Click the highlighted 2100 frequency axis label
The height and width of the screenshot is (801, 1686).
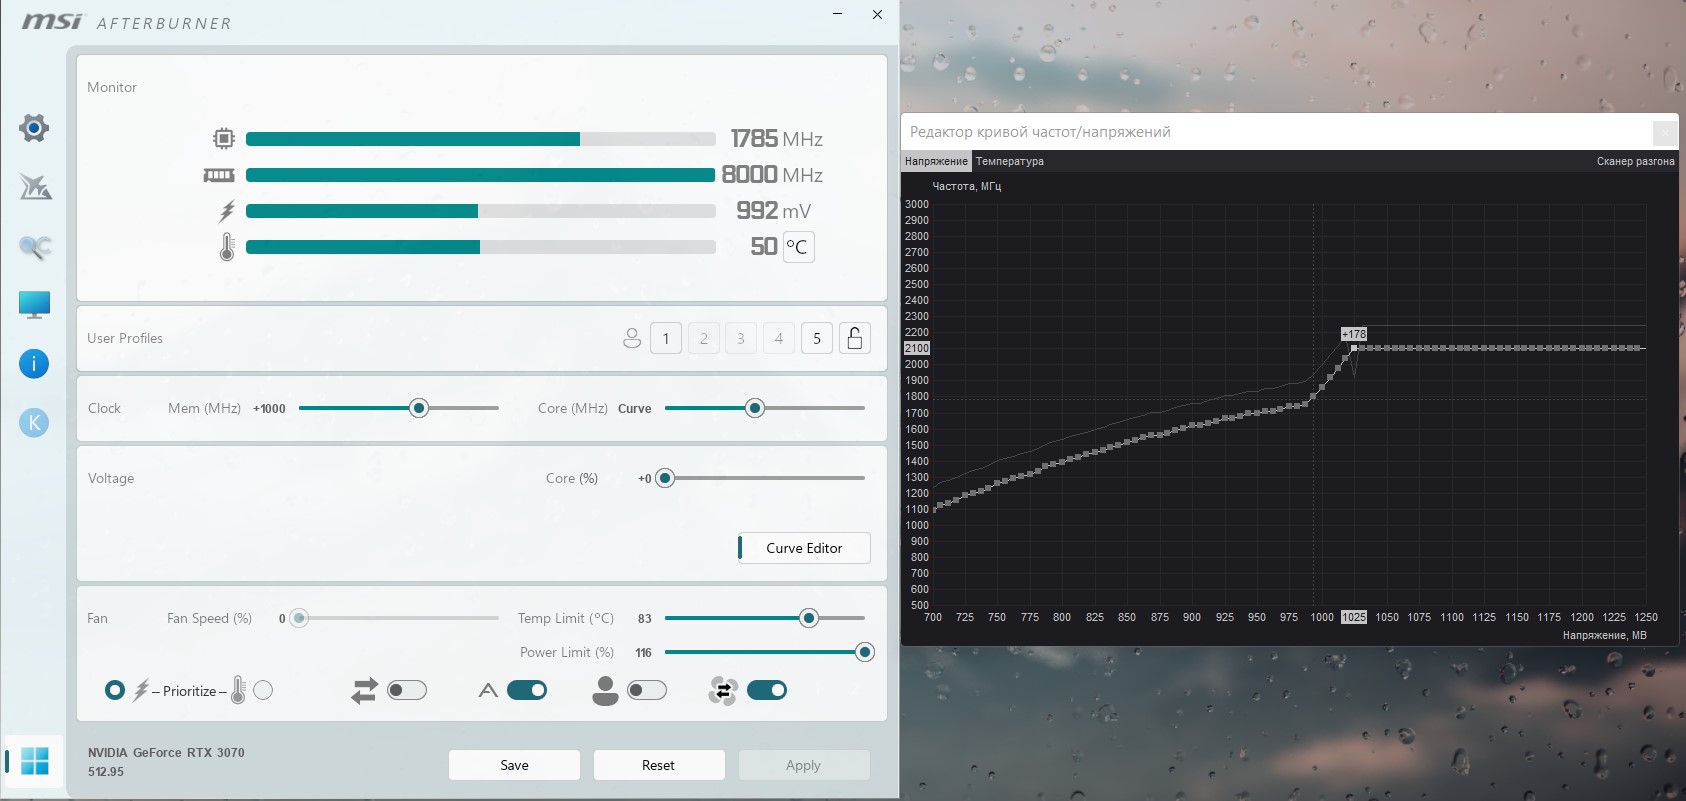click(x=917, y=348)
